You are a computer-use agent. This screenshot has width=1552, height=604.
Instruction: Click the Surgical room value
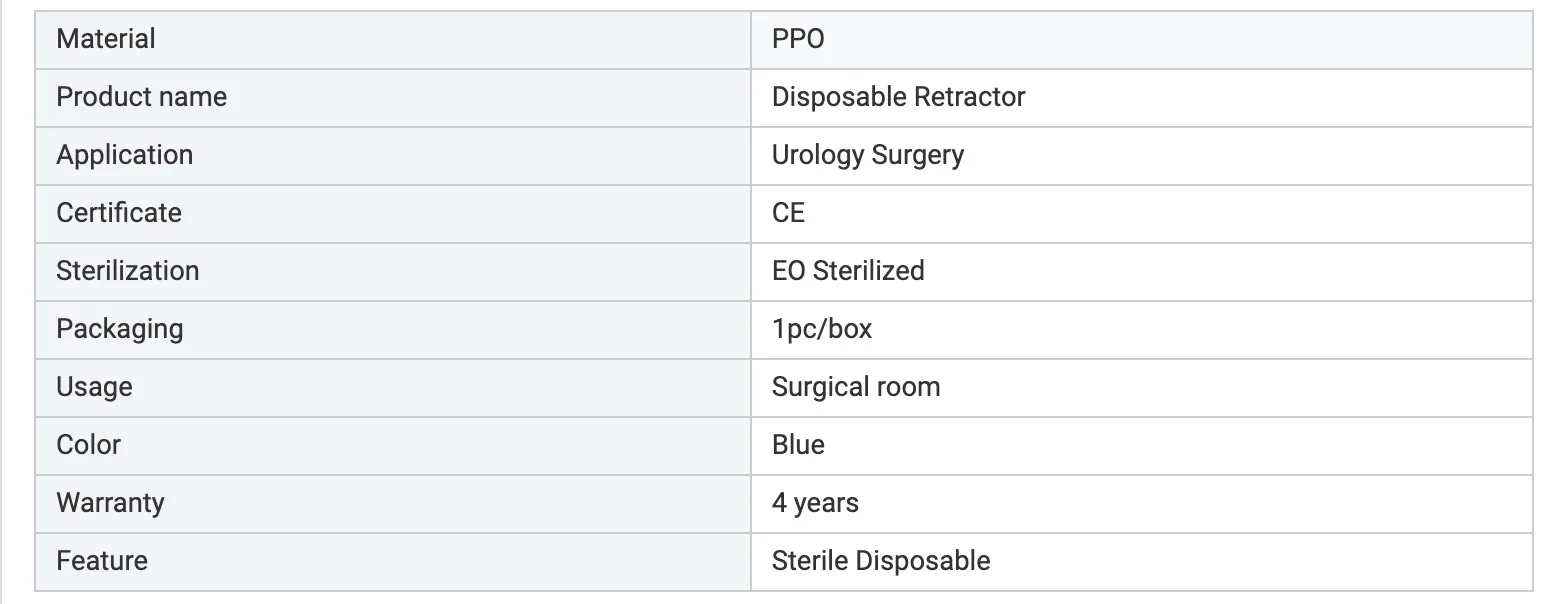pos(855,387)
